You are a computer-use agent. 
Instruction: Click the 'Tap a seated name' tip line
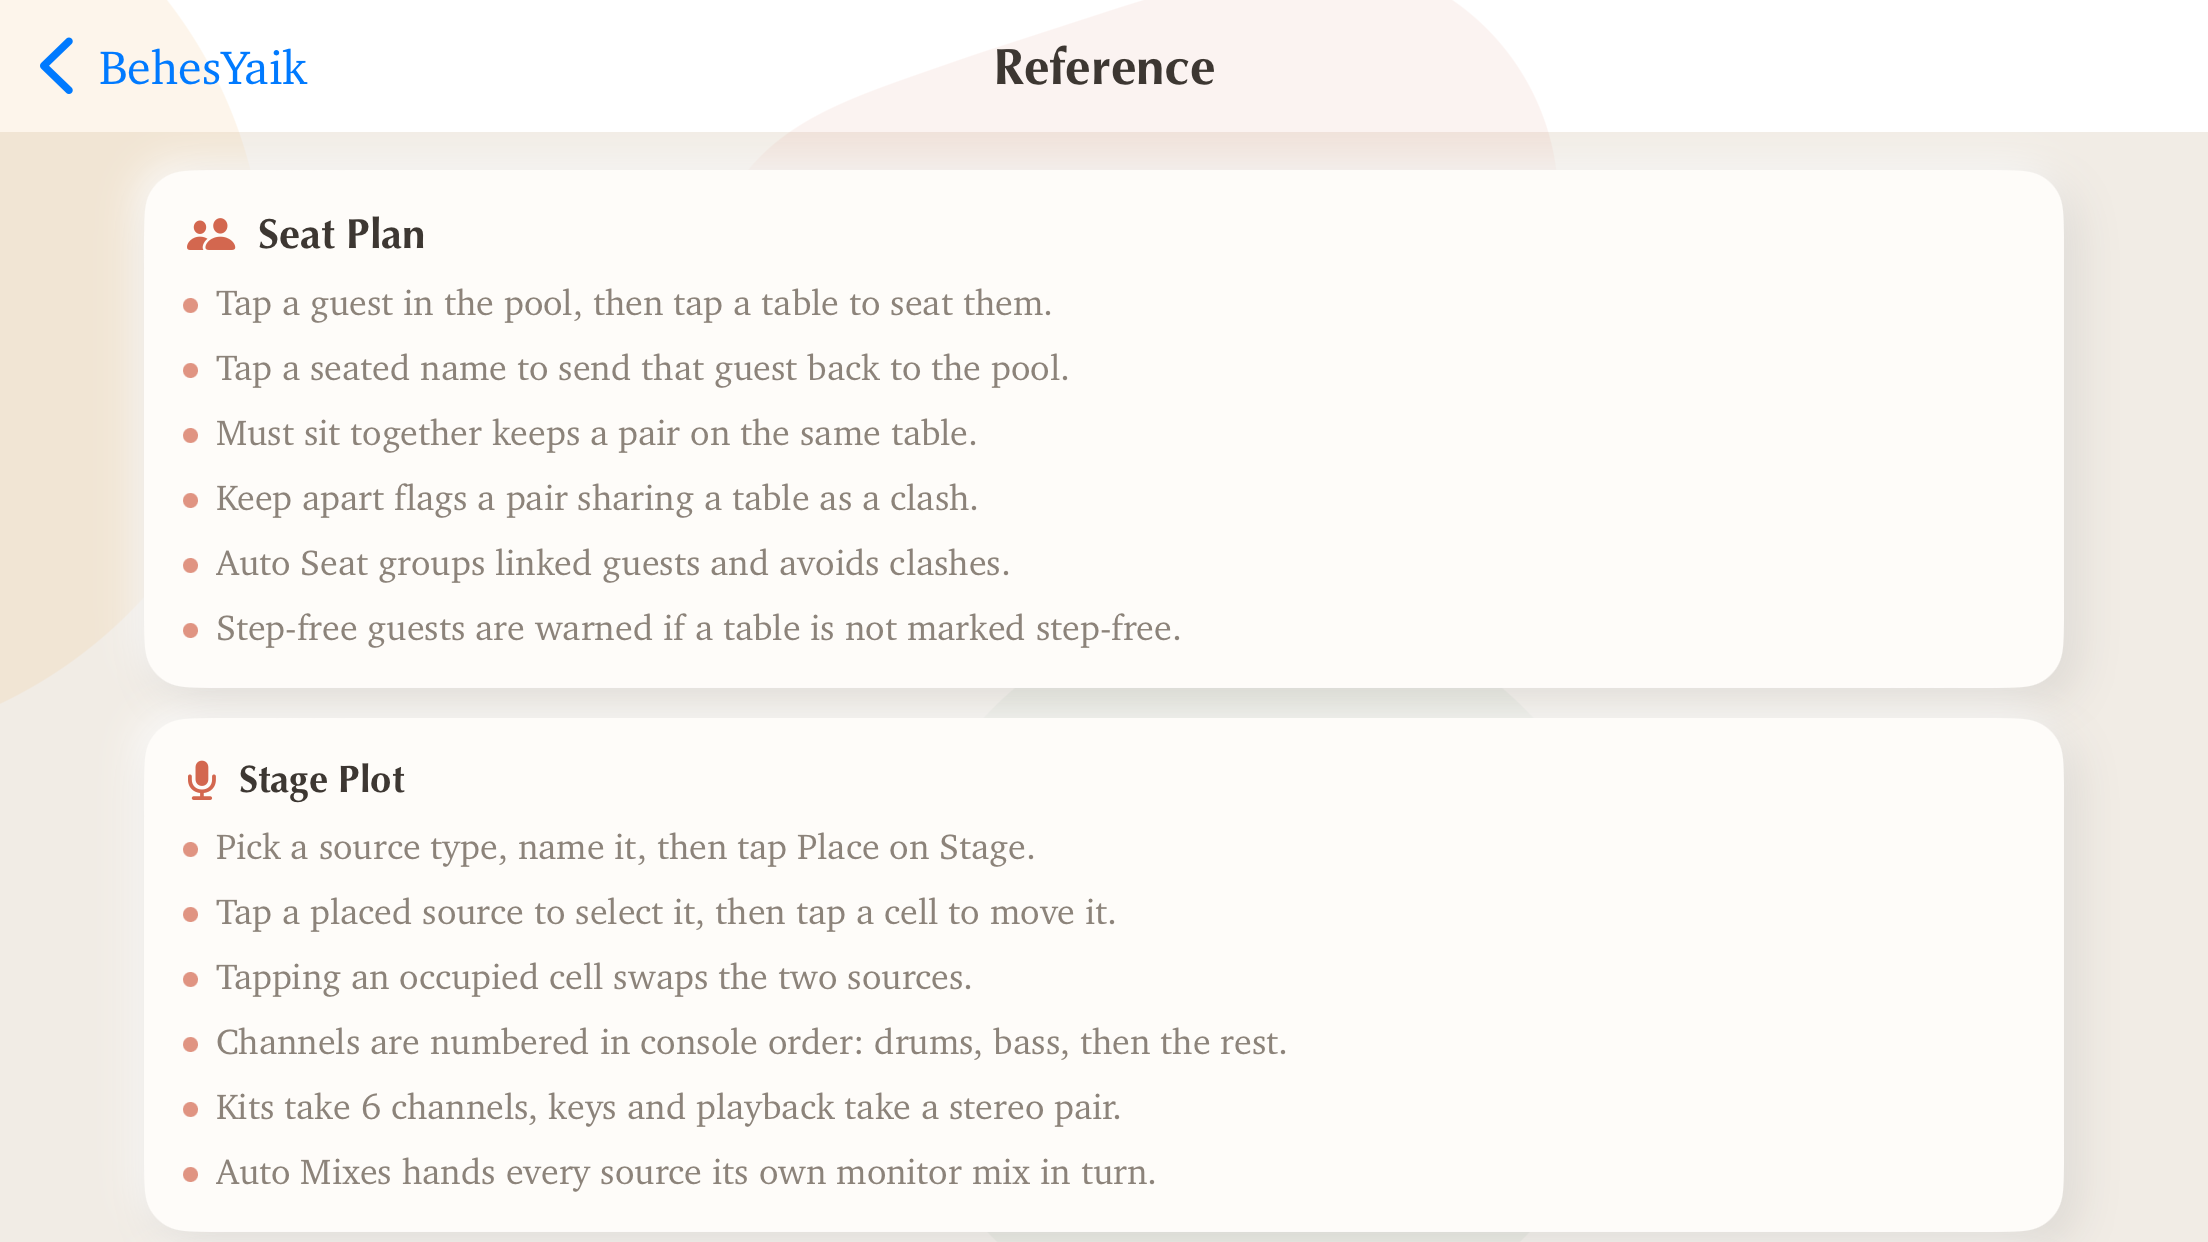click(x=642, y=368)
